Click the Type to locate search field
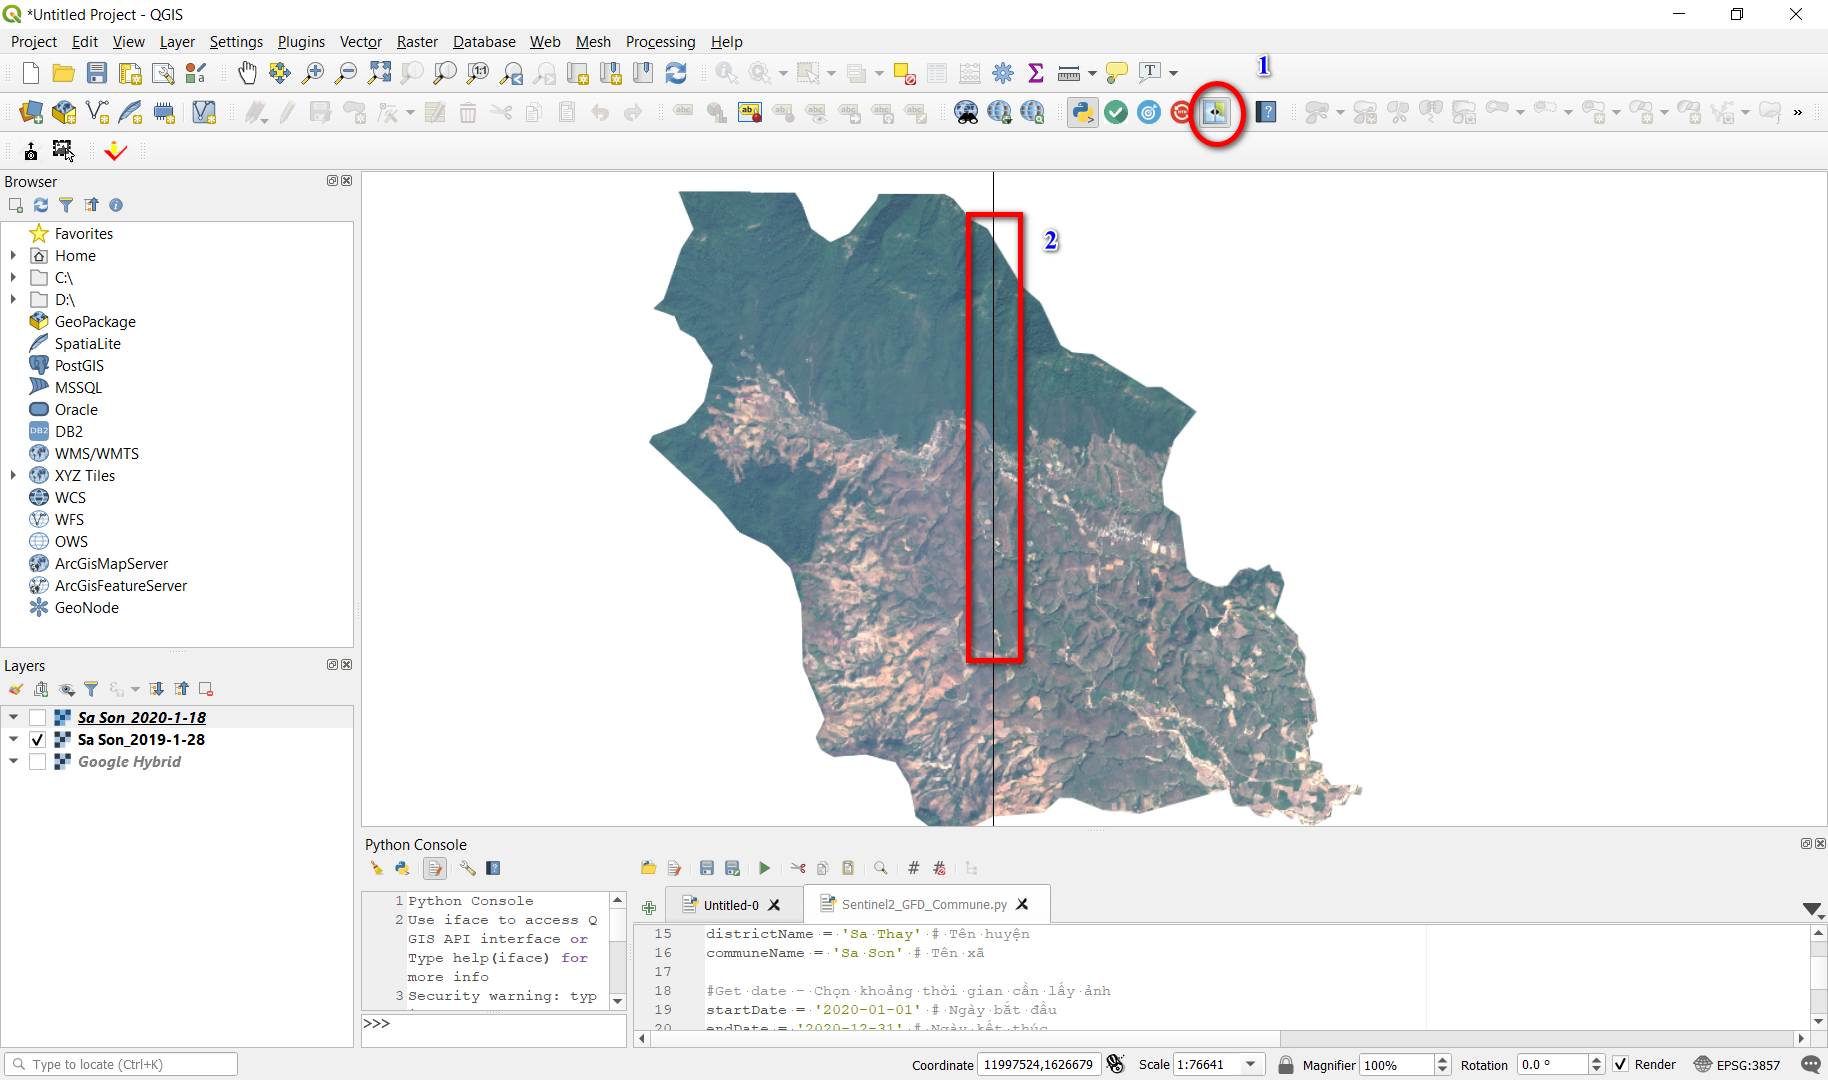Screen dimensions: 1828x1080 click(121, 1064)
